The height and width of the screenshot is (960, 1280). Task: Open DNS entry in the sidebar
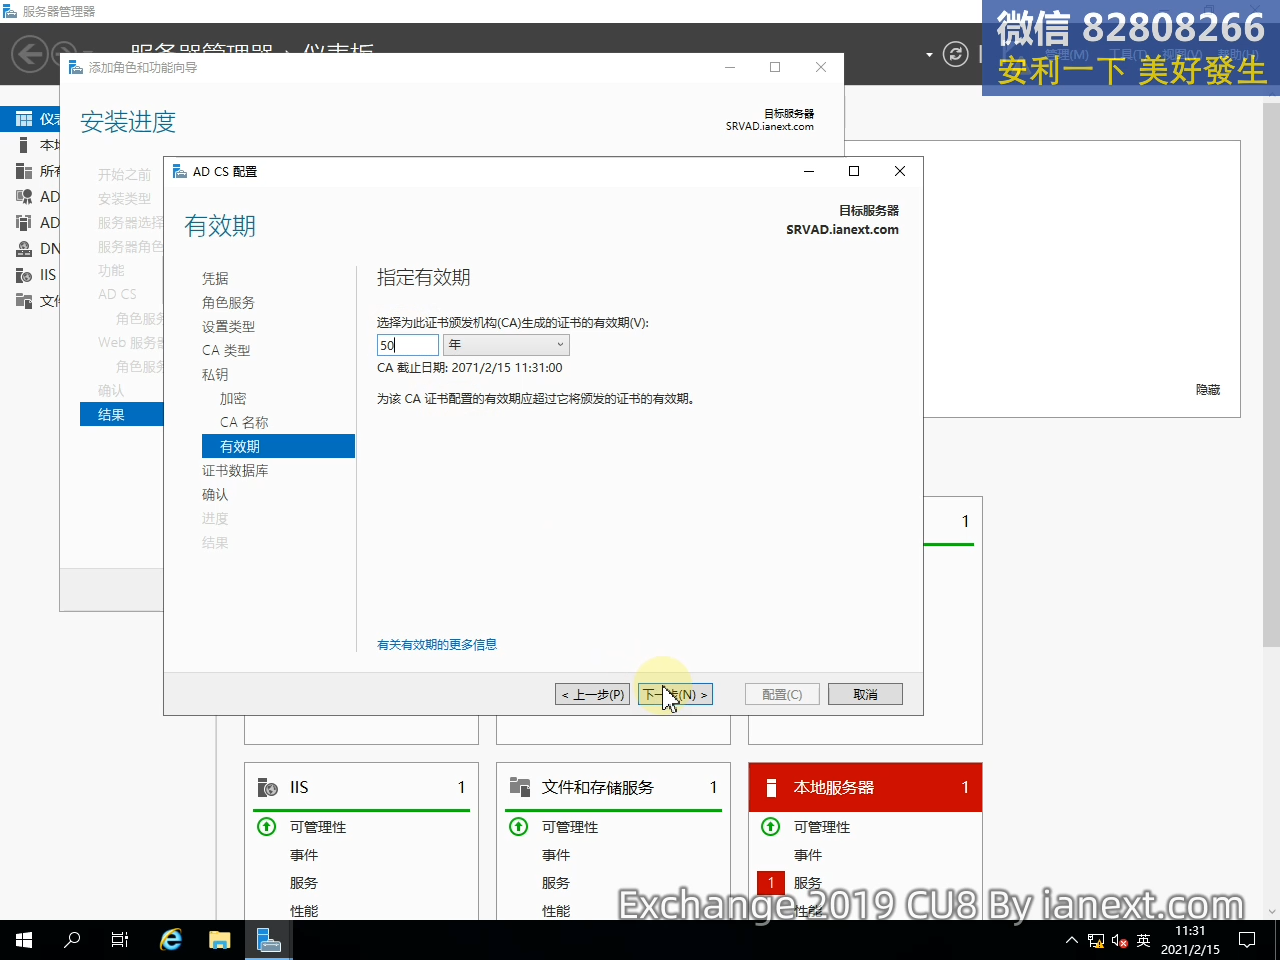38,249
